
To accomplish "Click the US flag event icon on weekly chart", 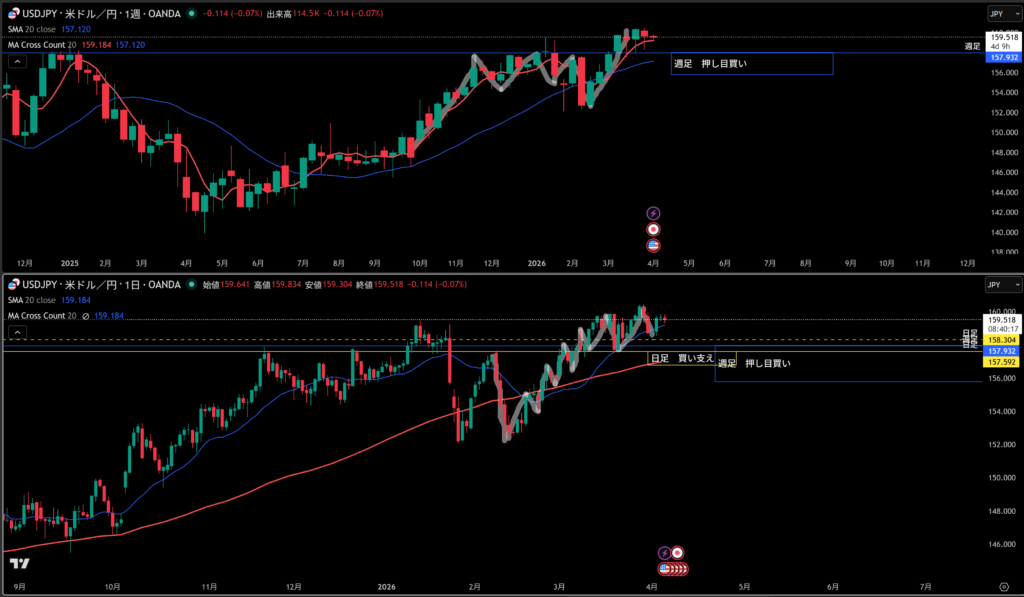I will coord(654,245).
